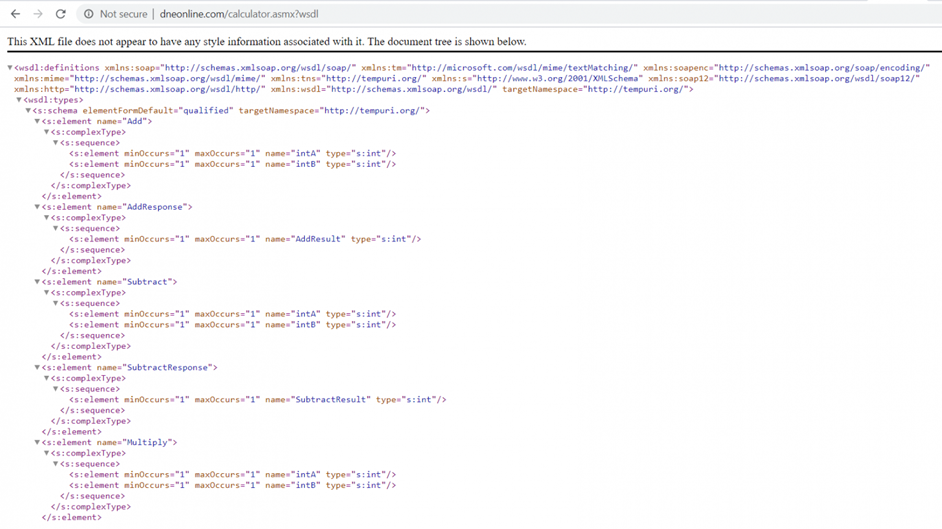
Task: Click the targetNamespace="http://tempuri.org/" on schema line
Action: [x=332, y=110]
